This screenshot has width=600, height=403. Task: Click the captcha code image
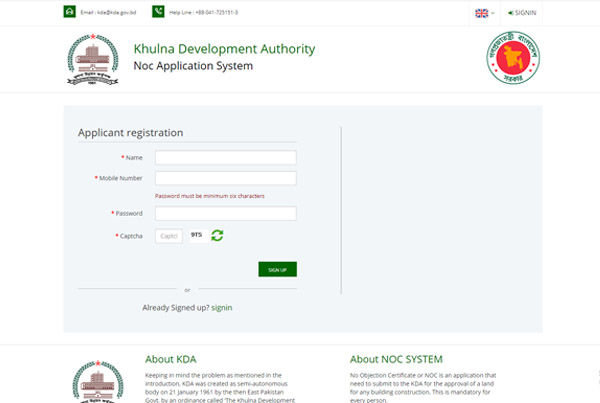pyautogui.click(x=198, y=235)
